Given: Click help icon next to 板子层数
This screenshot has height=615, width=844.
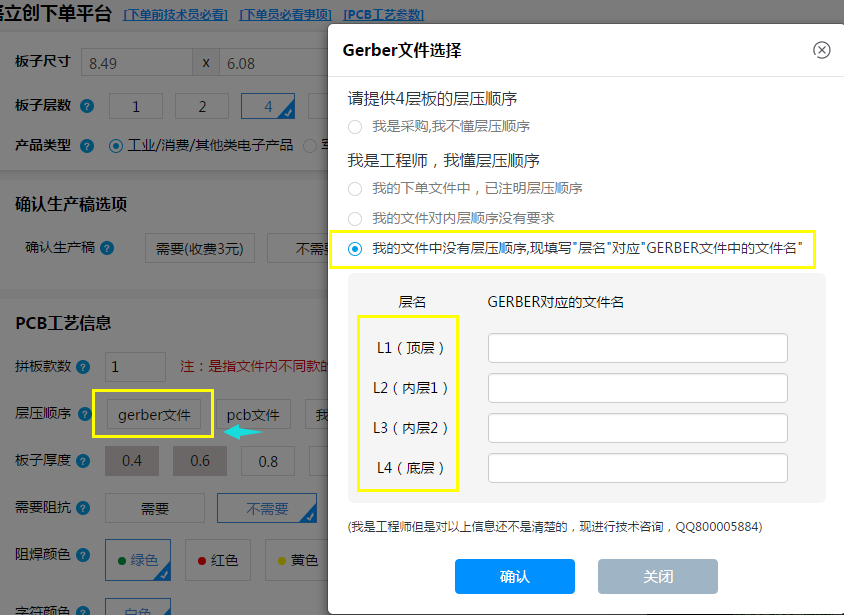Looking at the screenshot, I should click(x=87, y=106).
